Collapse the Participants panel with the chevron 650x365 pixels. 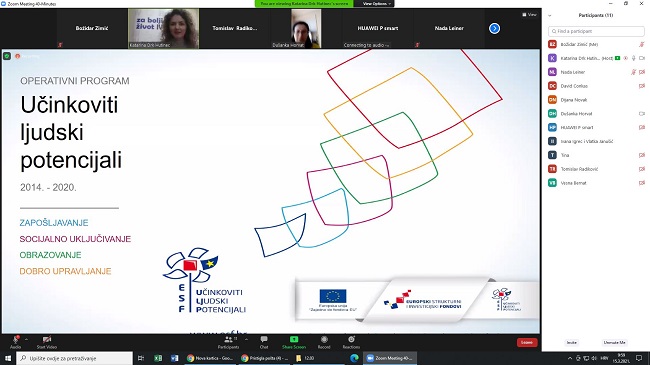[x=550, y=15]
